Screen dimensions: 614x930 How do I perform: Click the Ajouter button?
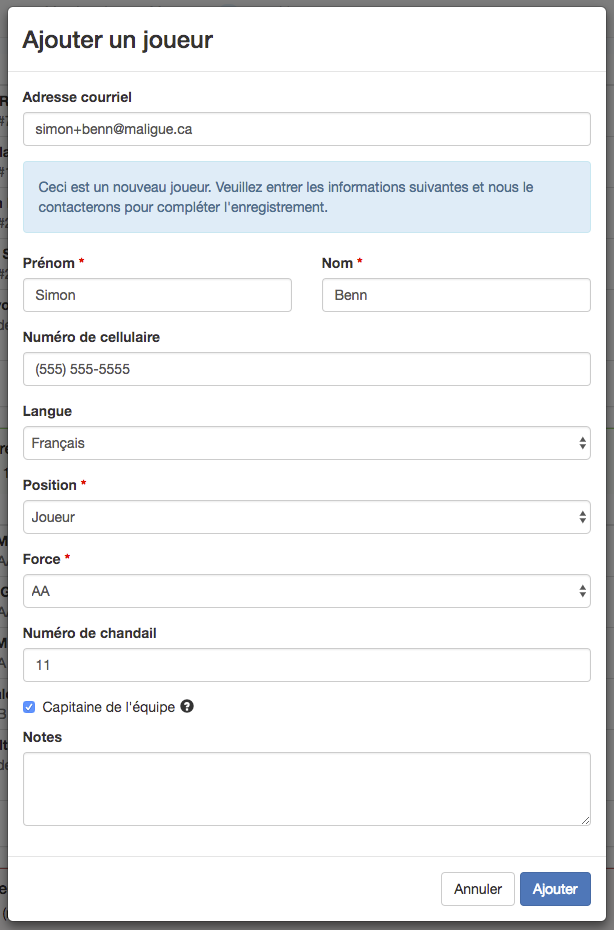coord(555,889)
